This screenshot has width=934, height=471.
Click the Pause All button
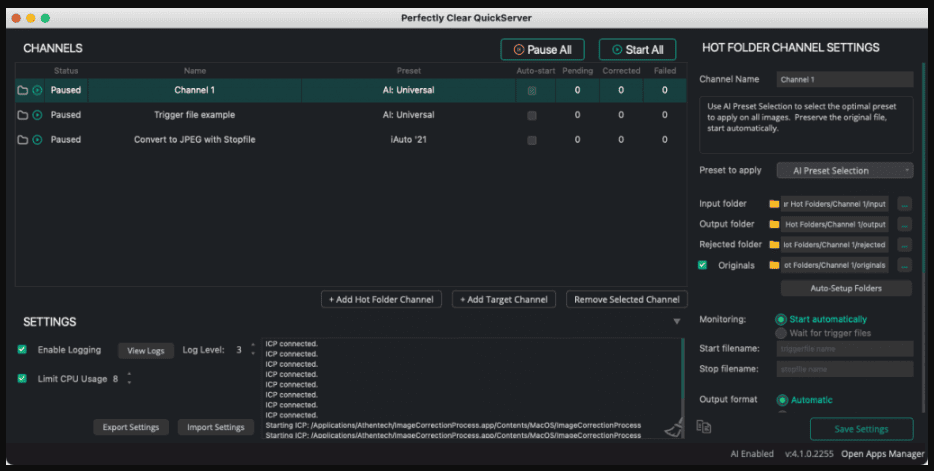click(542, 49)
